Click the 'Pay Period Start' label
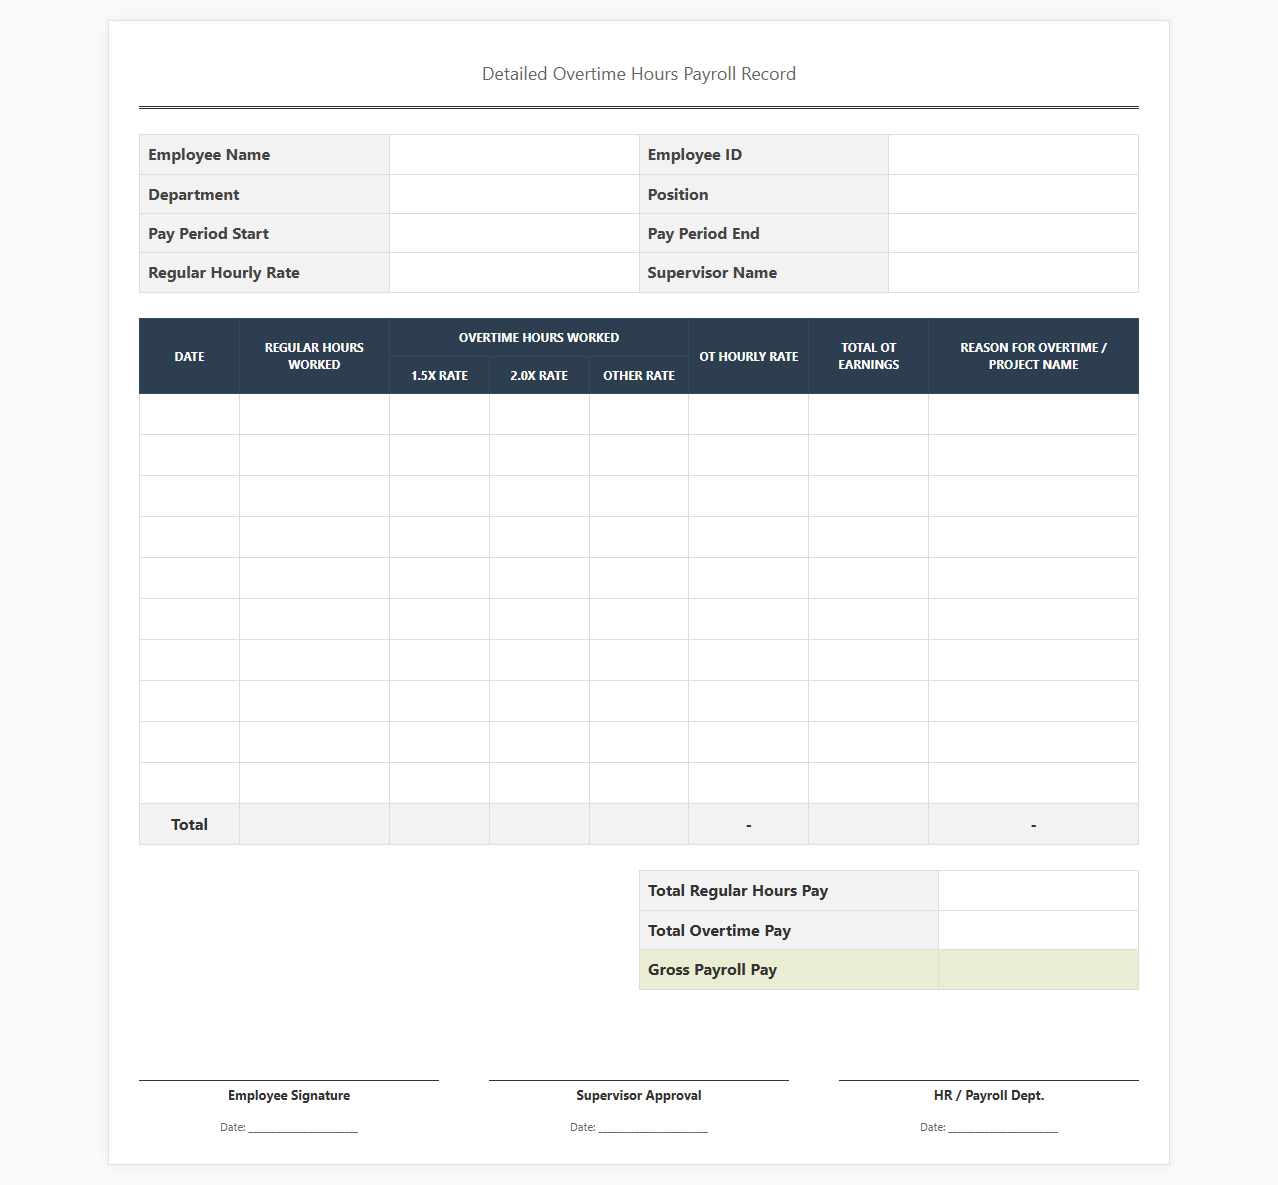 (x=208, y=234)
